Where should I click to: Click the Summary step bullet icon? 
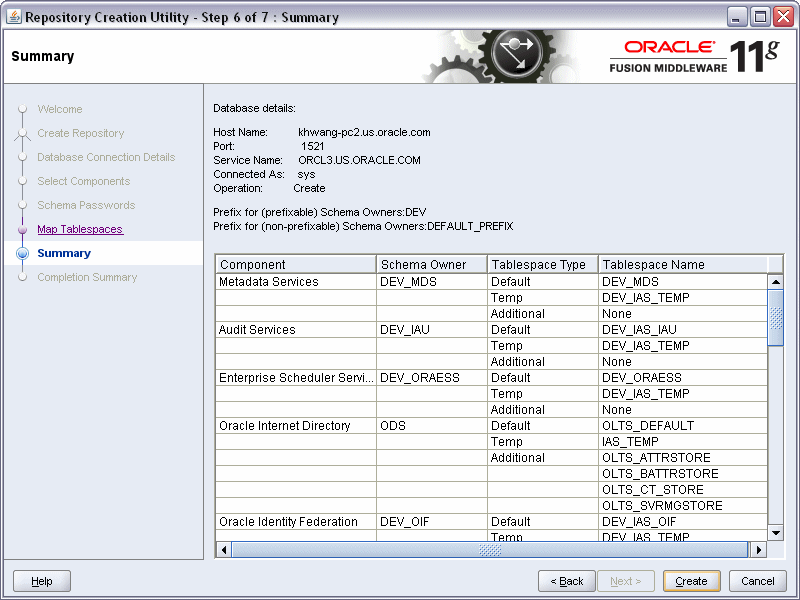[22, 253]
